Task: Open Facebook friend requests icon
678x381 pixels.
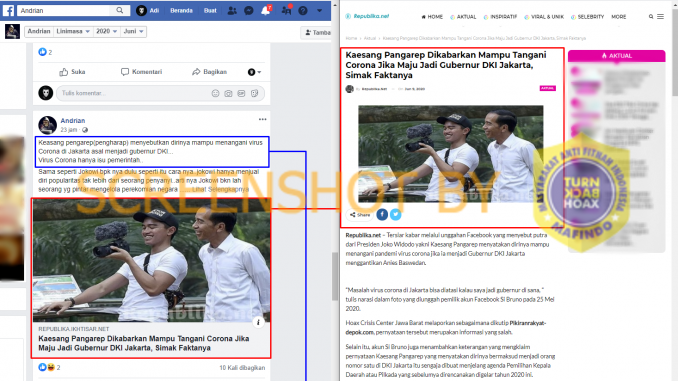Action: pyautogui.click(x=232, y=10)
